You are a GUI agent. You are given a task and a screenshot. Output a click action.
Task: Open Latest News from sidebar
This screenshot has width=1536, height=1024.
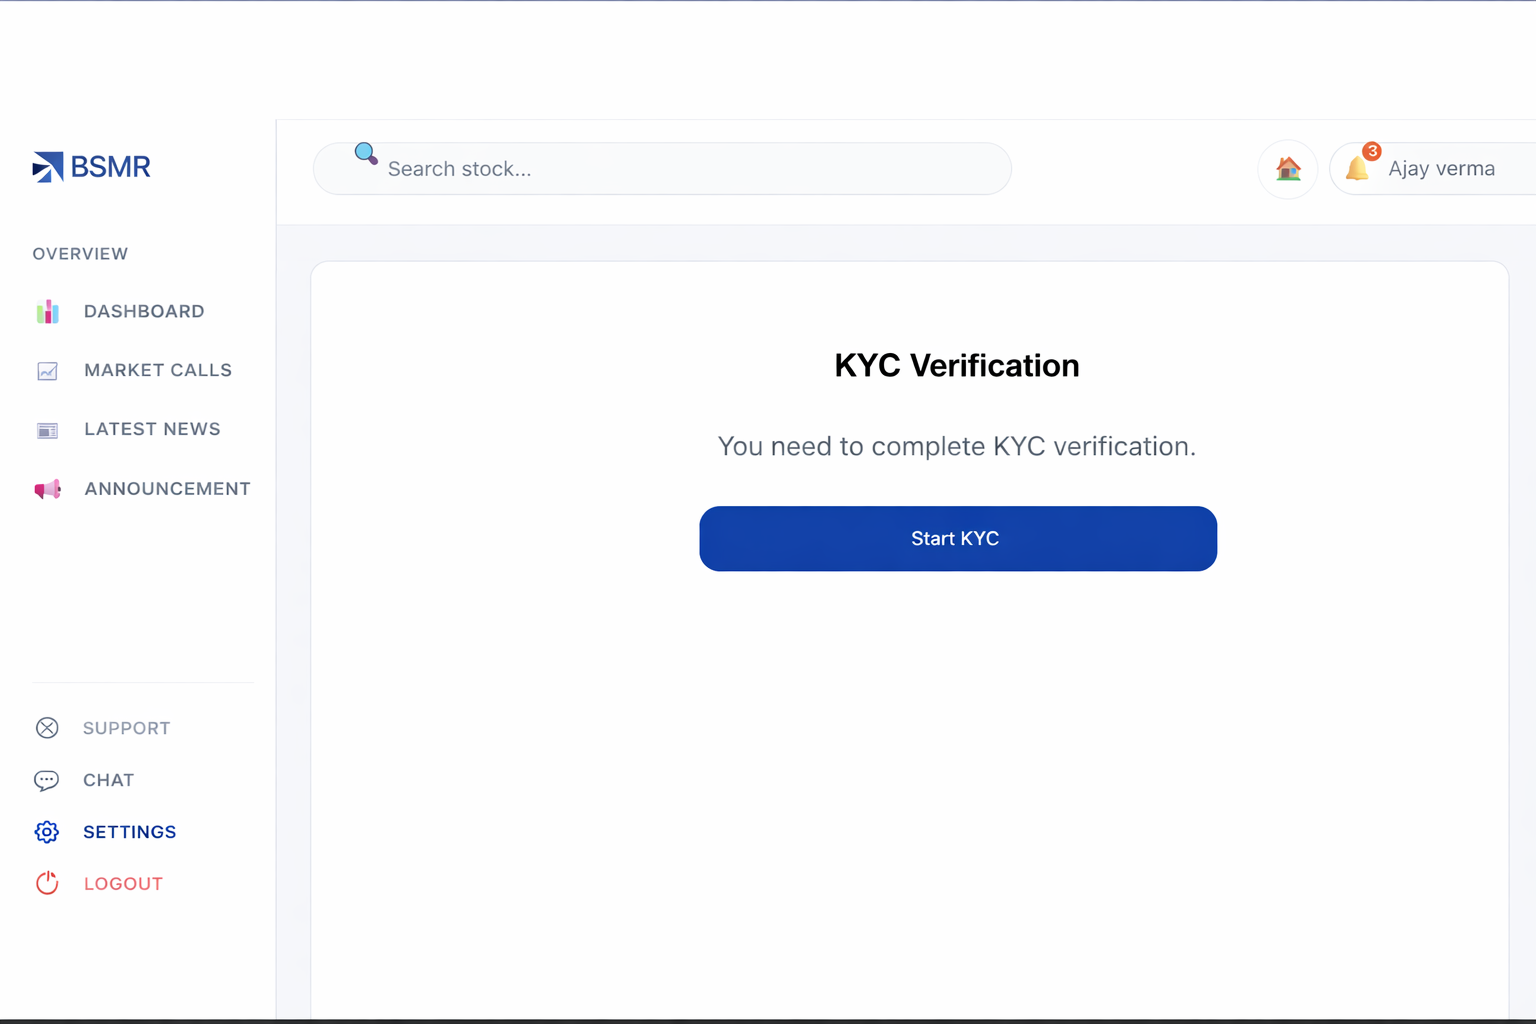(152, 429)
